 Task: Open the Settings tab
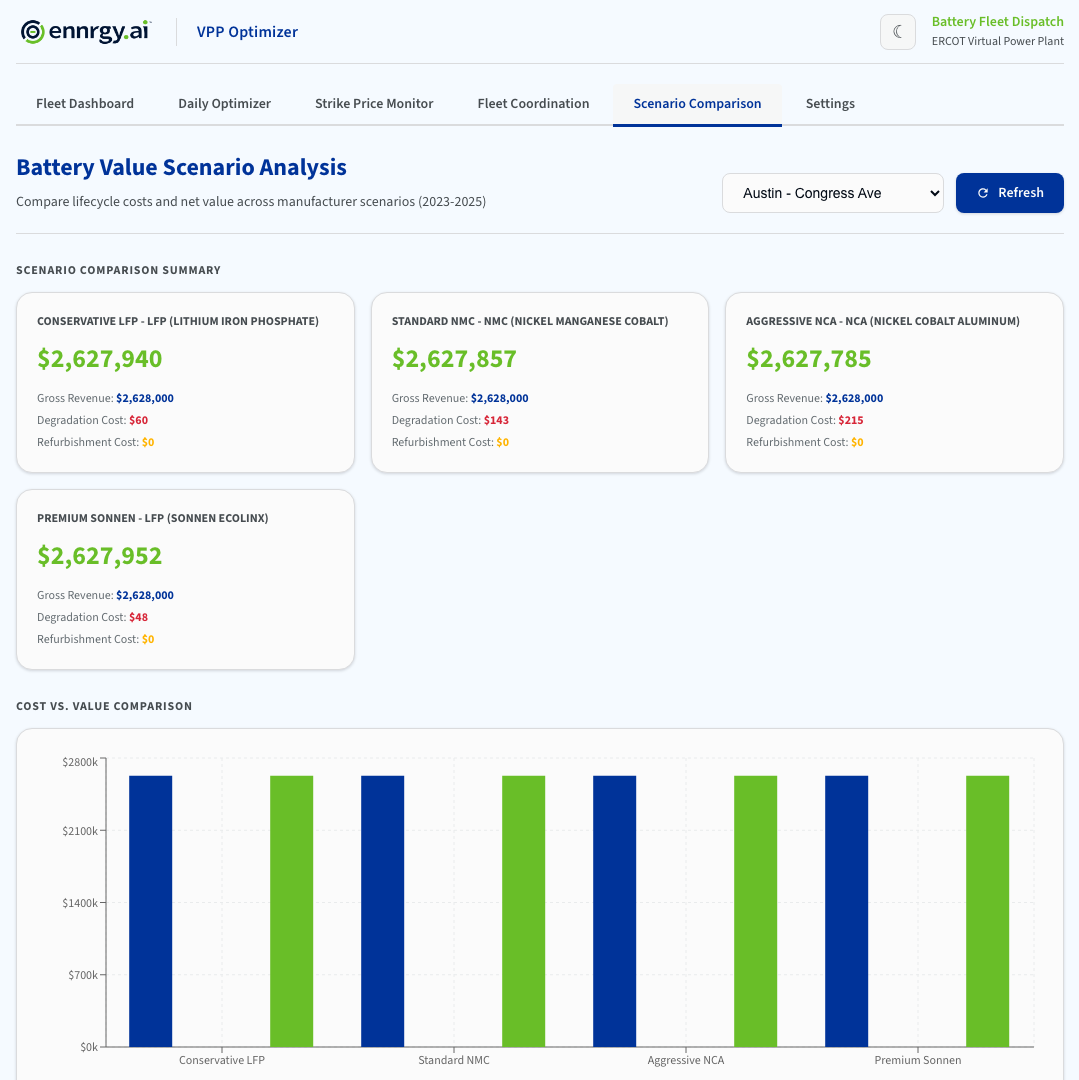coord(830,103)
